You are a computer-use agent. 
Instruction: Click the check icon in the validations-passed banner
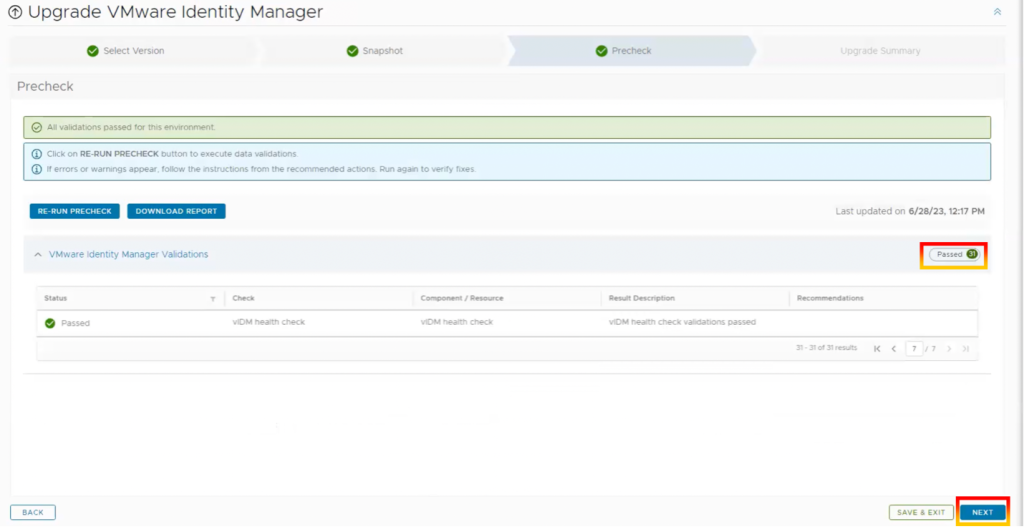tap(37, 127)
